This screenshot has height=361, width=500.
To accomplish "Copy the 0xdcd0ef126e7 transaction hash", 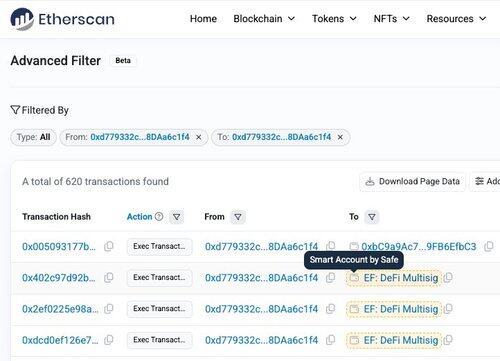I will pyautogui.click(x=109, y=340).
